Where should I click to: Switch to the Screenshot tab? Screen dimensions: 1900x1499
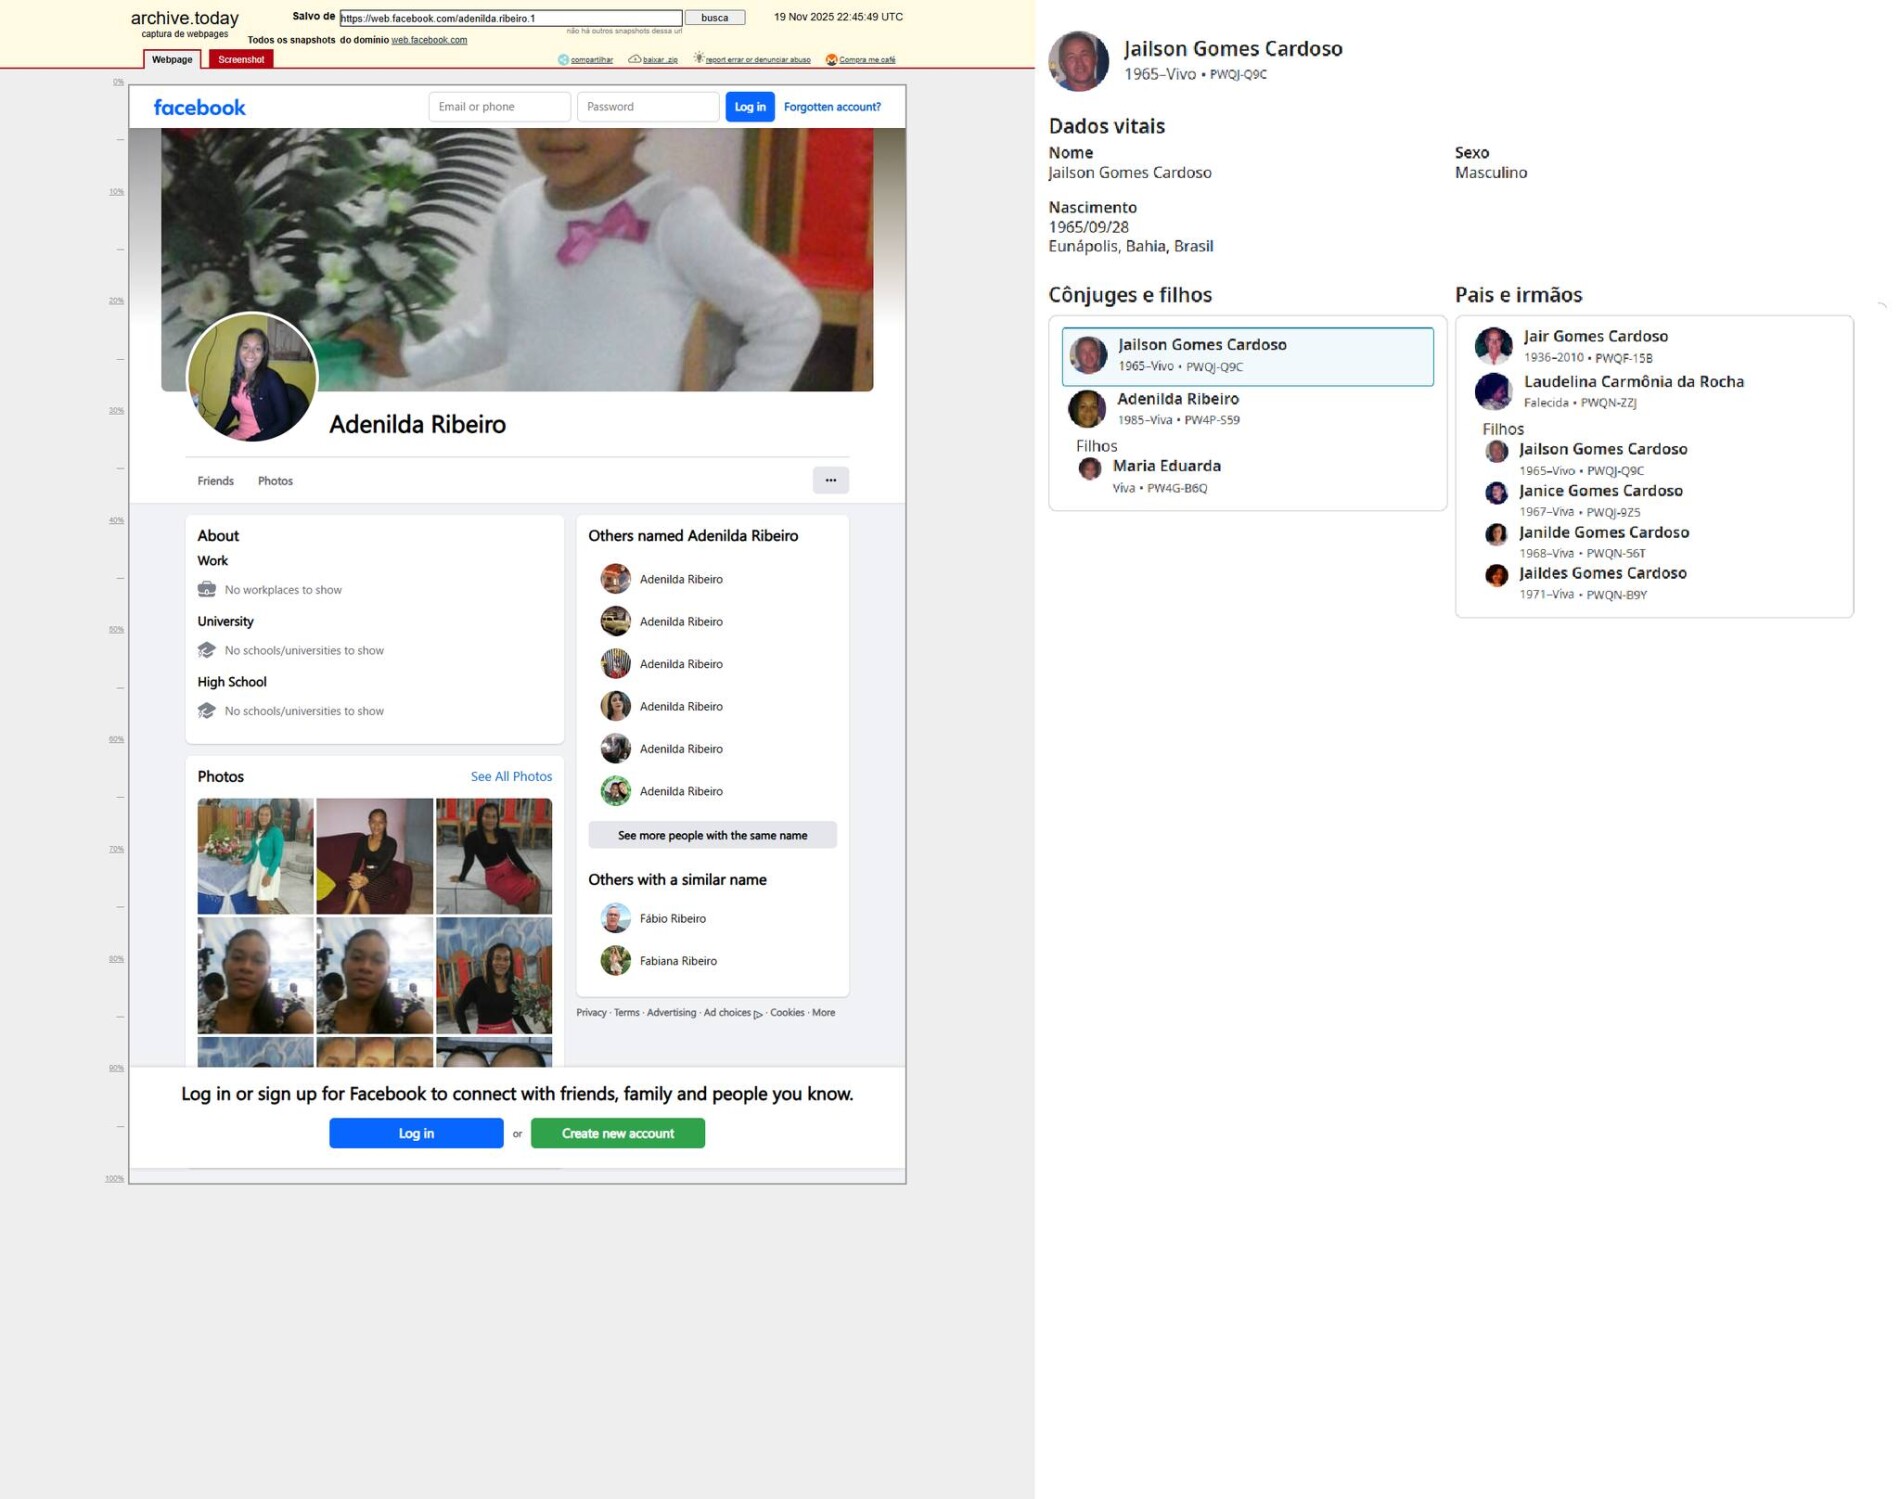click(x=241, y=60)
